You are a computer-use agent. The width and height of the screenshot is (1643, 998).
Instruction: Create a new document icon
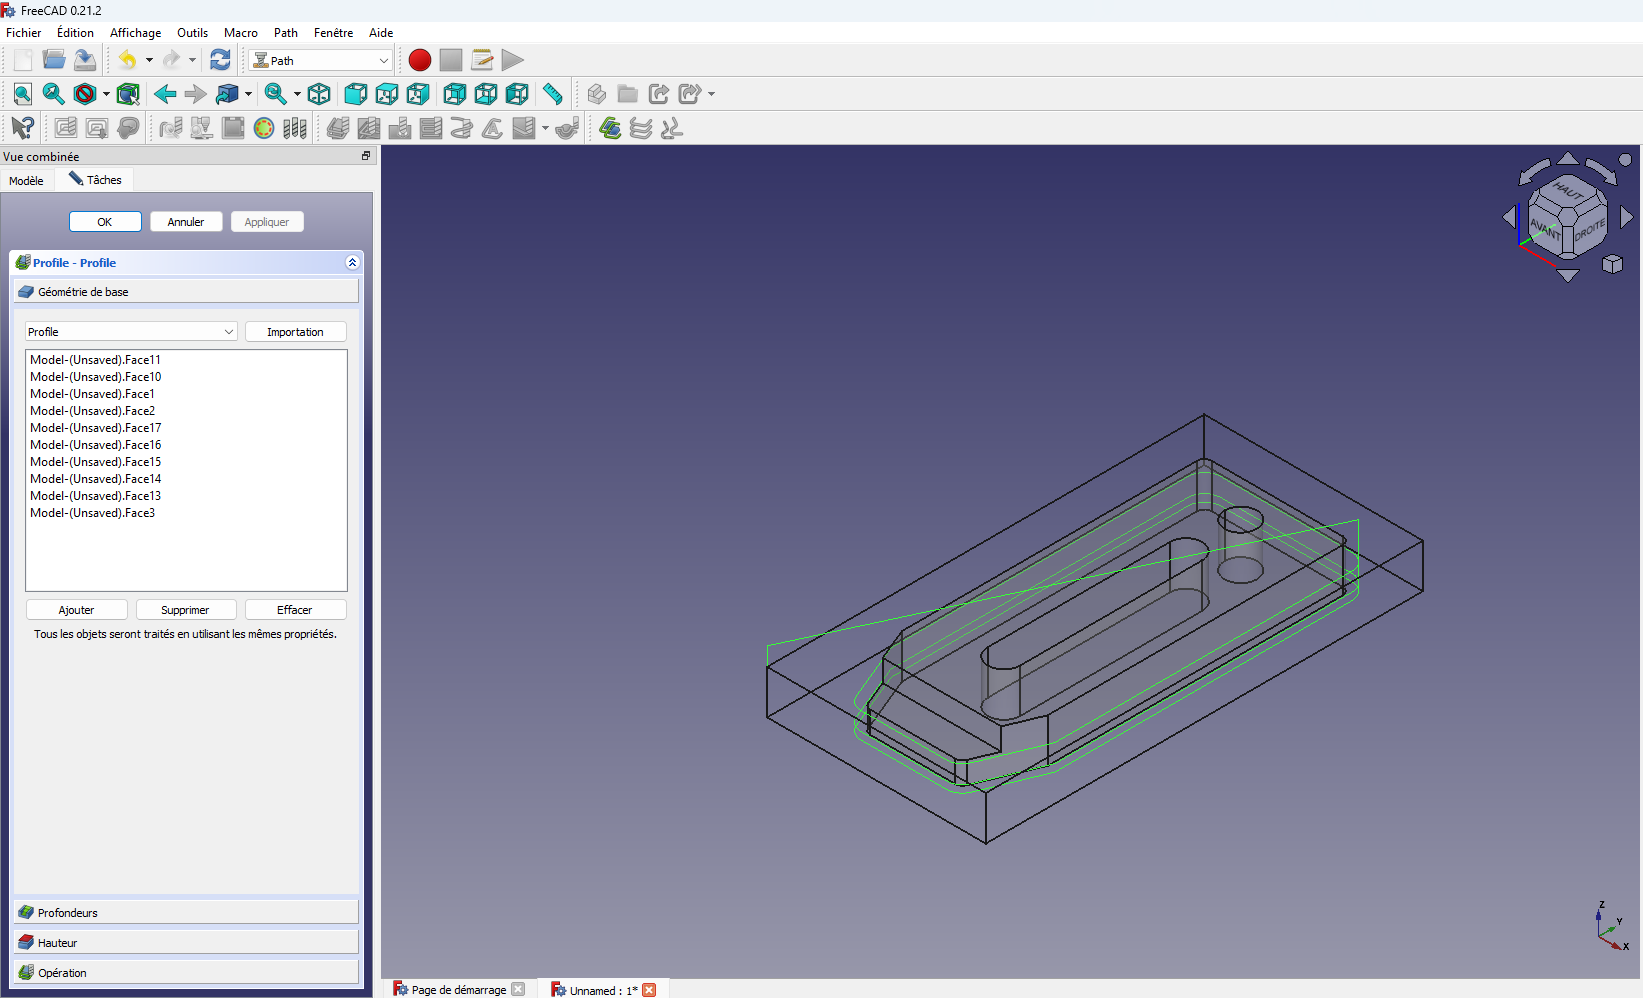pyautogui.click(x=23, y=60)
